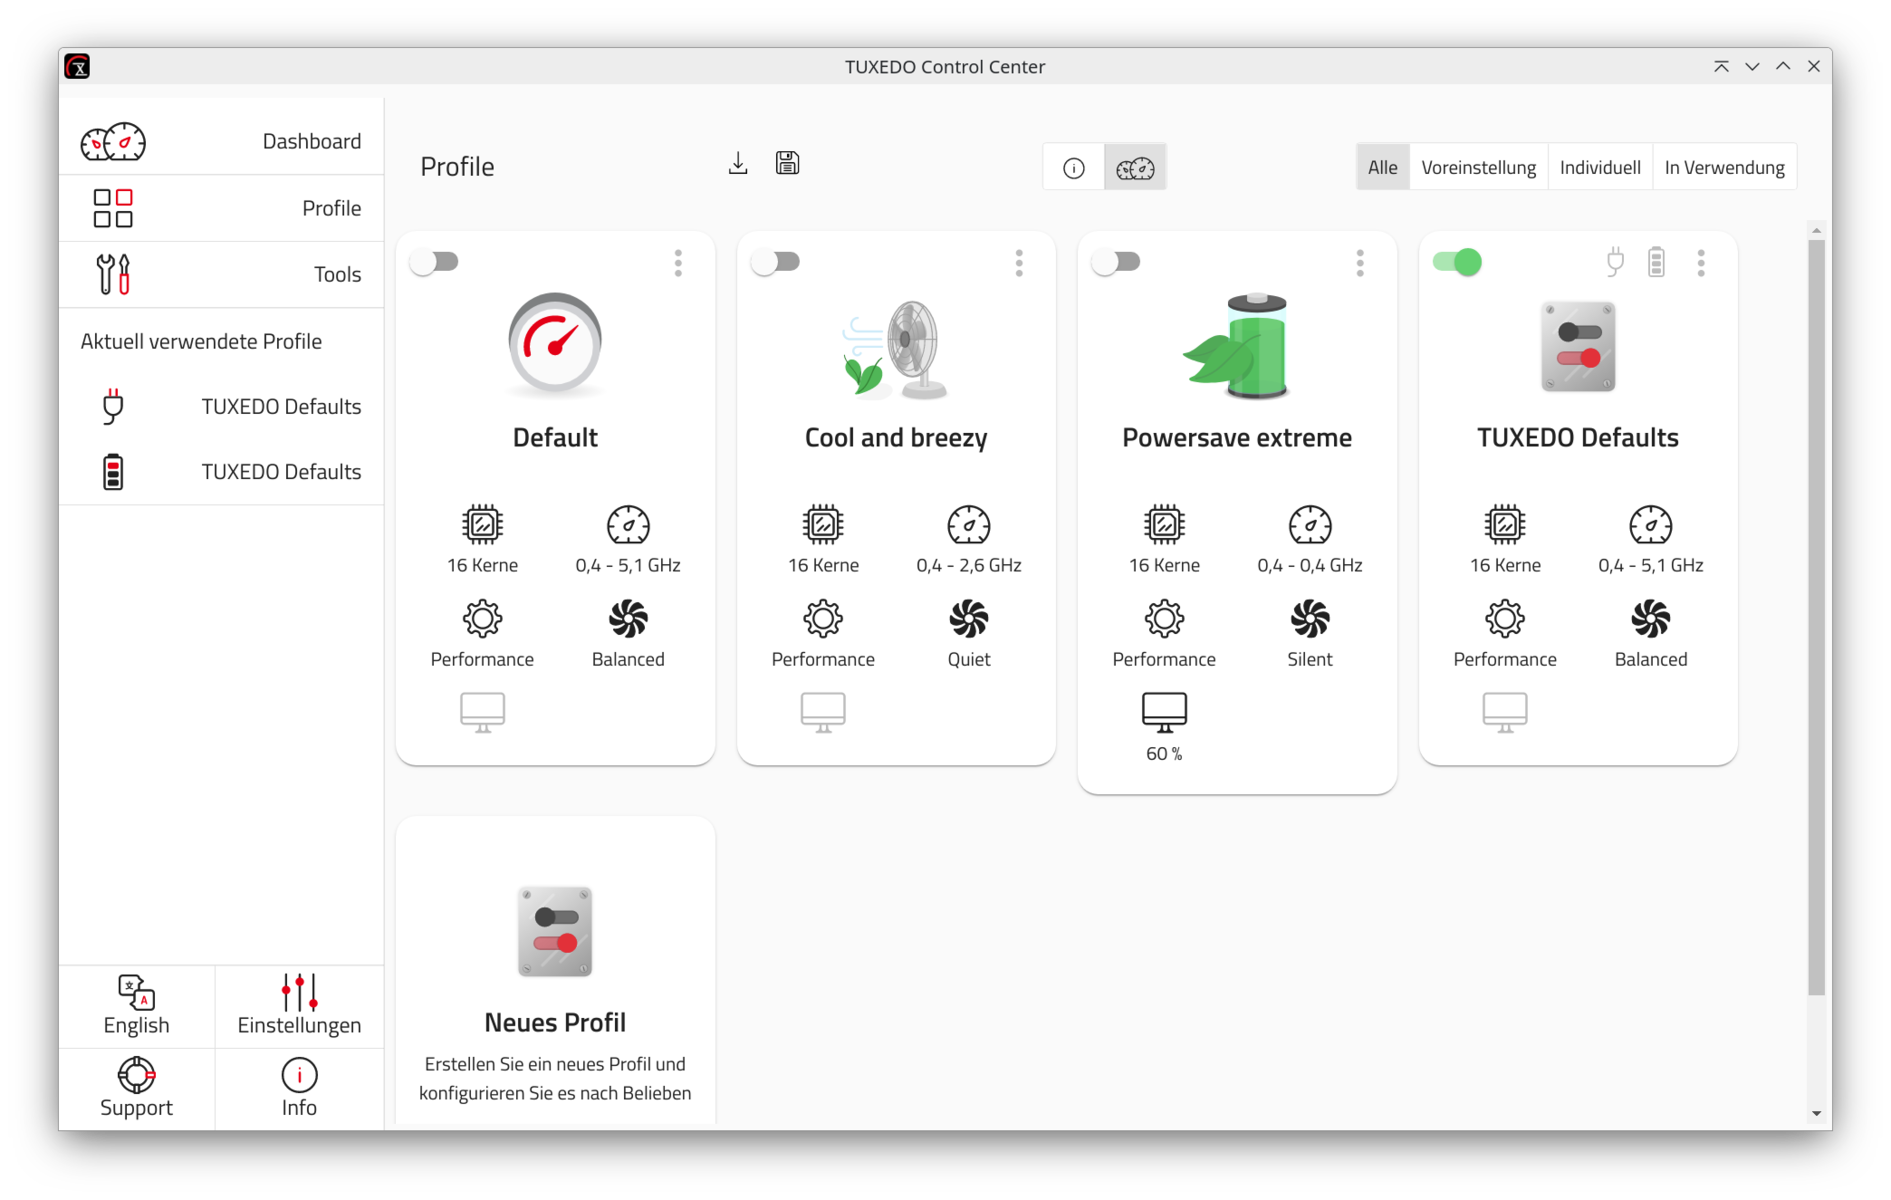Enable the Cool and breezy profile toggle
This screenshot has height=1200, width=1891.
pos(776,262)
